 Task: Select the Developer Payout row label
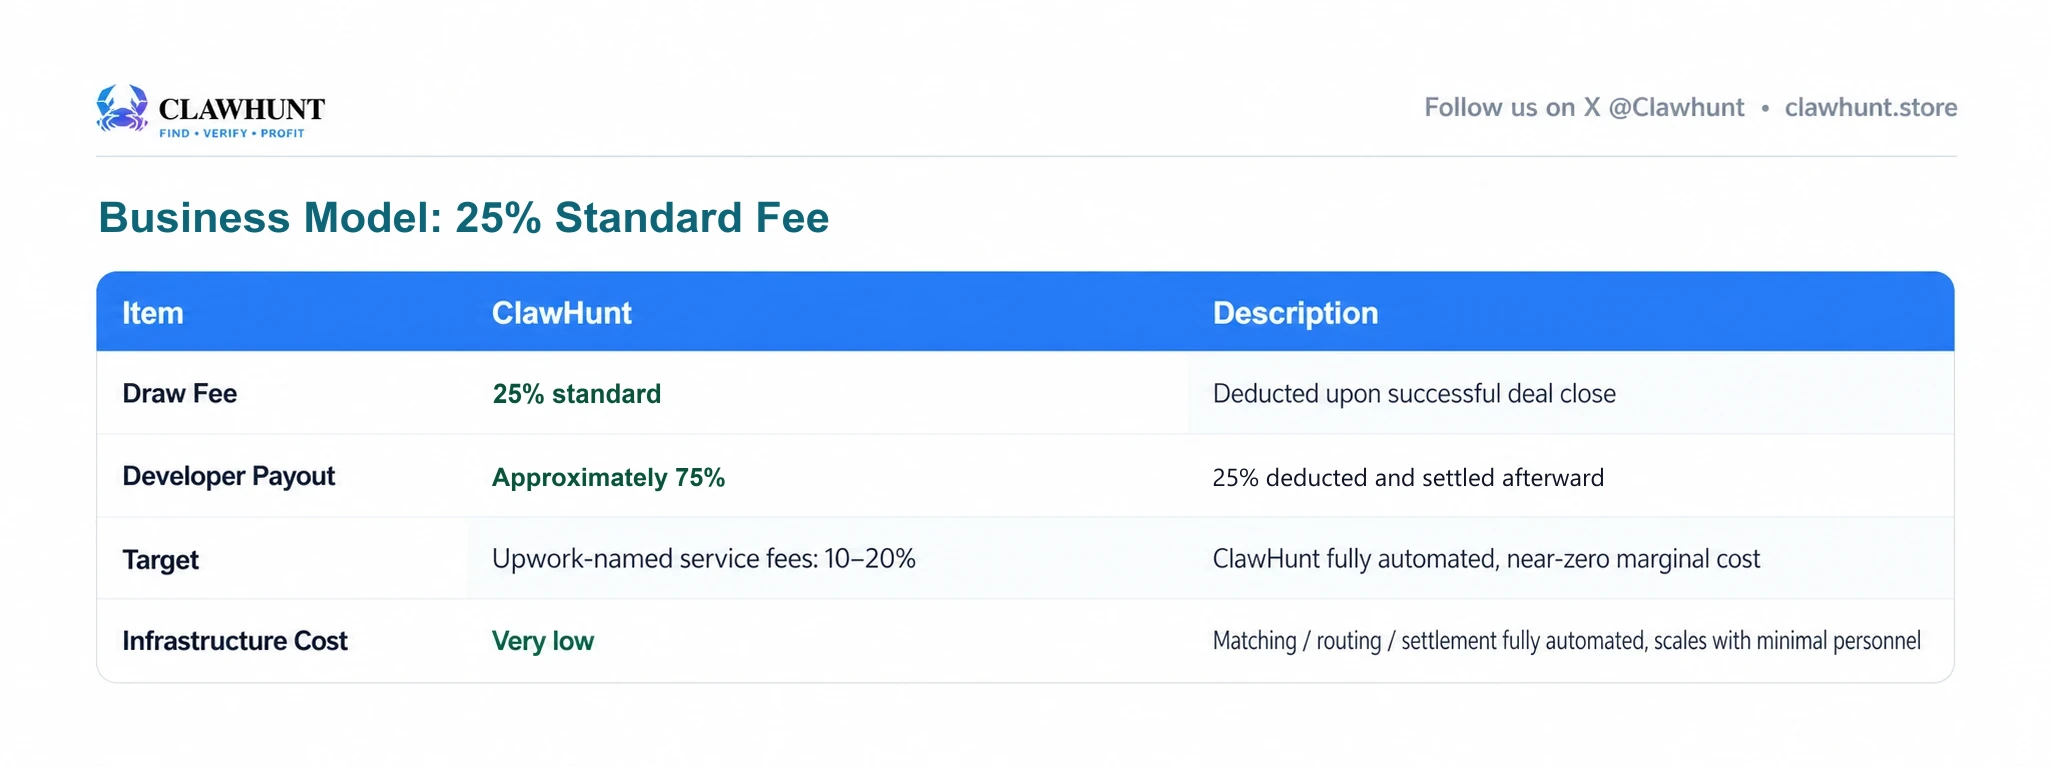tap(229, 476)
